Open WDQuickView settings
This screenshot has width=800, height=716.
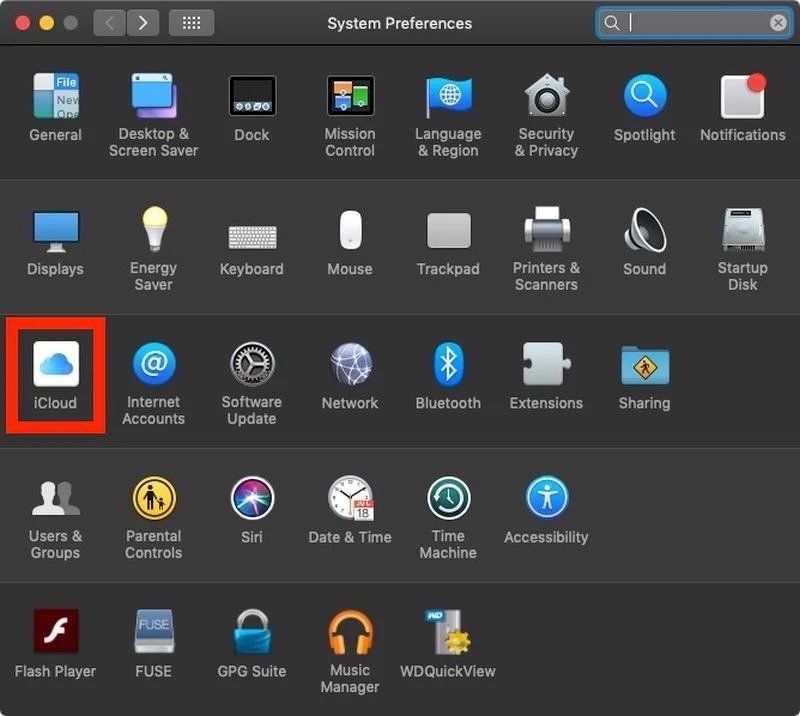448,633
